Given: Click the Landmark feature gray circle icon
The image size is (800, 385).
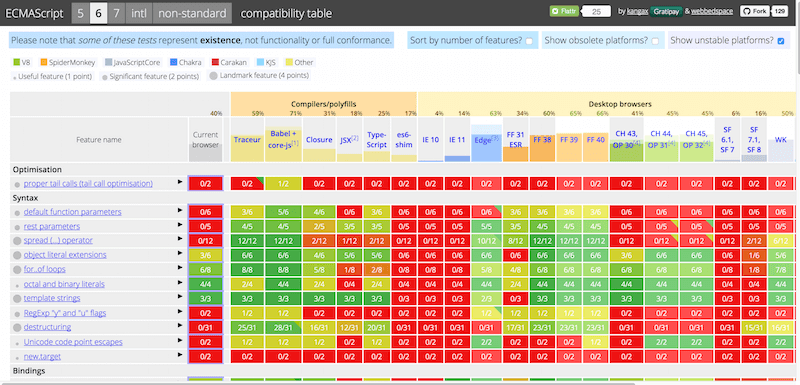Looking at the screenshot, I should 213,76.
